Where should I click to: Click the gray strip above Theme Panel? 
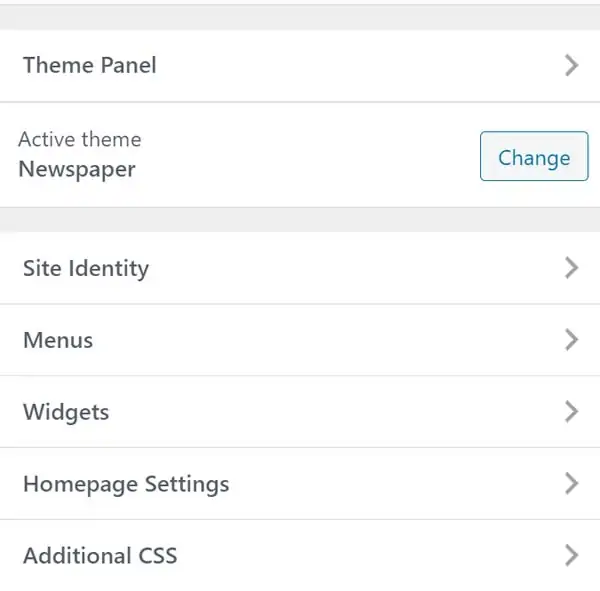[x=300, y=17]
